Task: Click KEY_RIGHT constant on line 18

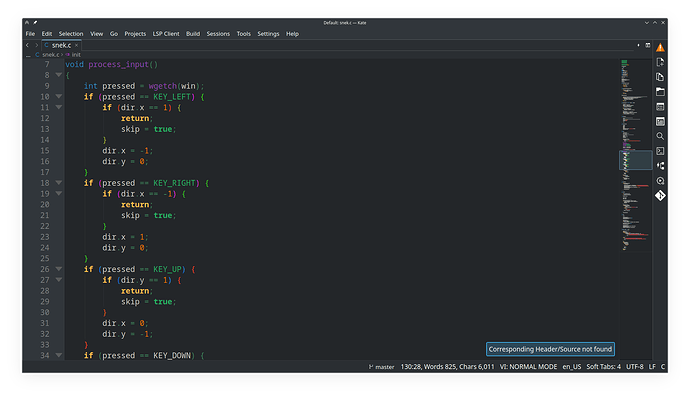Action: click(x=174, y=183)
